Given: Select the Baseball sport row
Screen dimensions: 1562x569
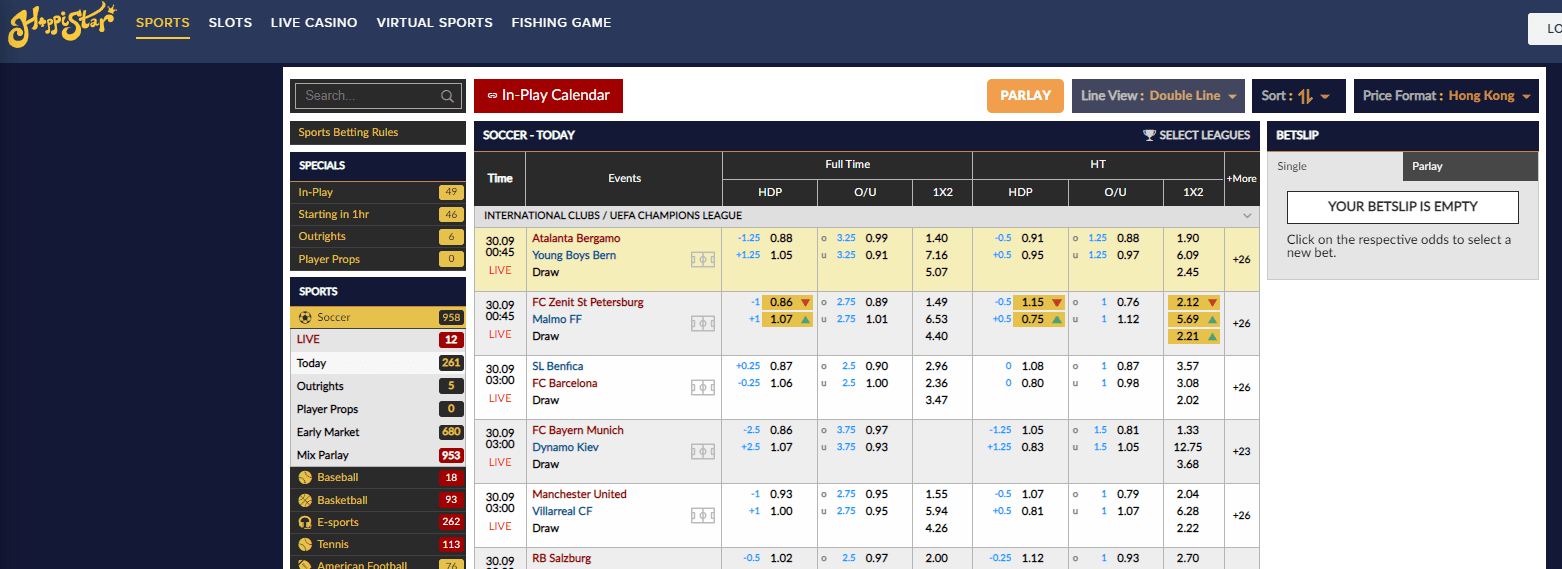Looking at the screenshot, I should (x=378, y=477).
